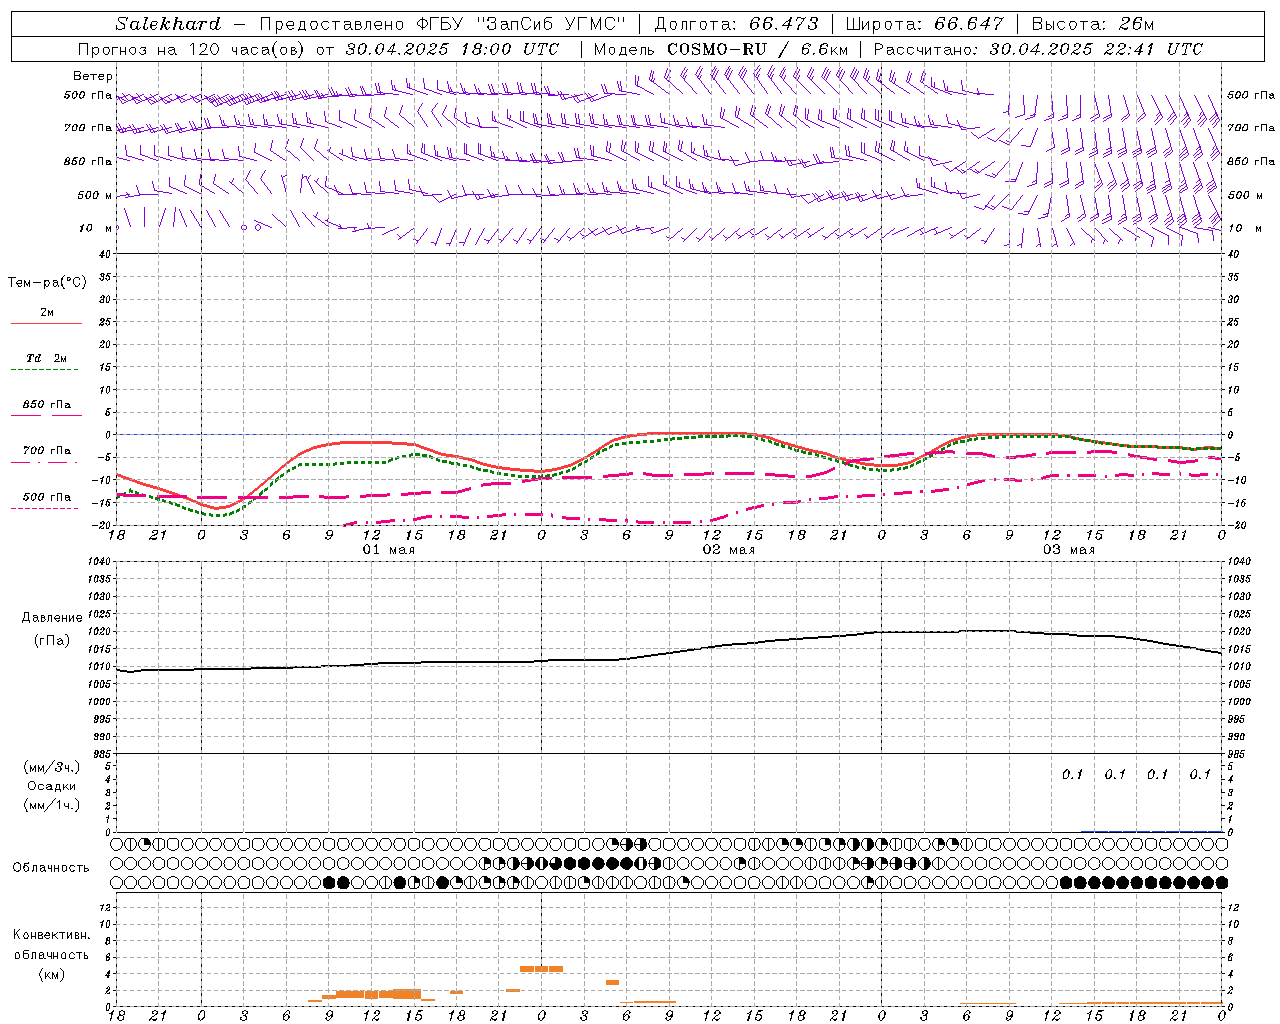Image resolution: width=1280 pixels, height=1024 pixels.
Task: Click the "Рассчитано: 30.04.2025 22:41 UTC" timestamp
Action: (x=1038, y=49)
